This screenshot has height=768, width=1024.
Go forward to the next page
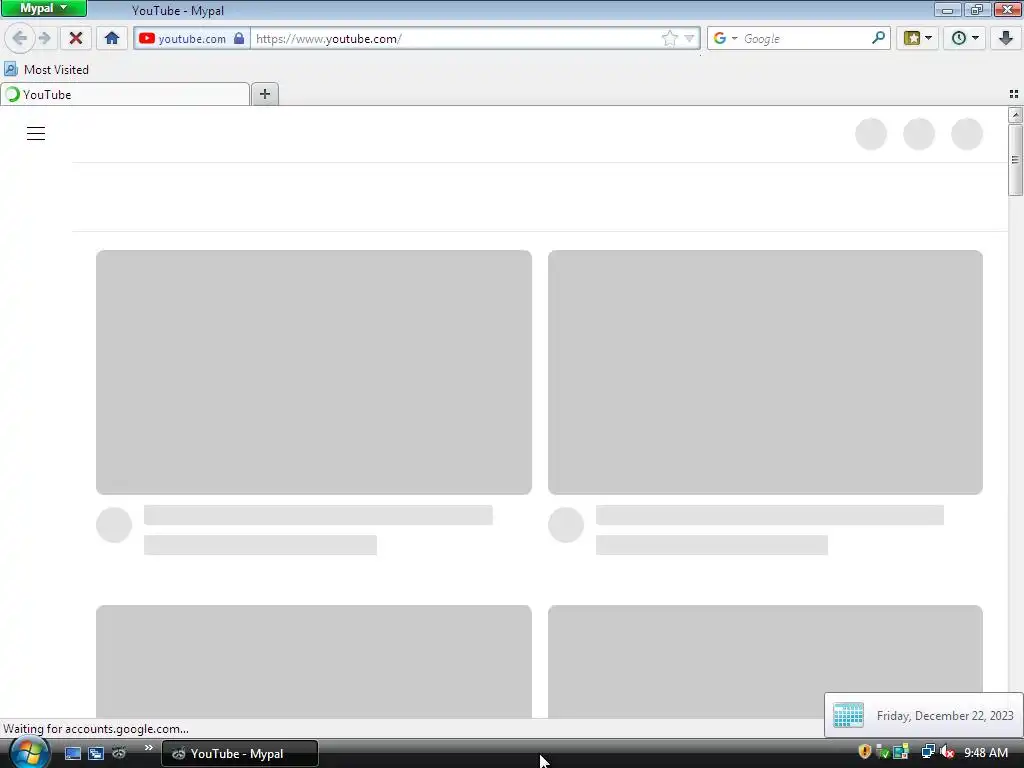click(44, 38)
